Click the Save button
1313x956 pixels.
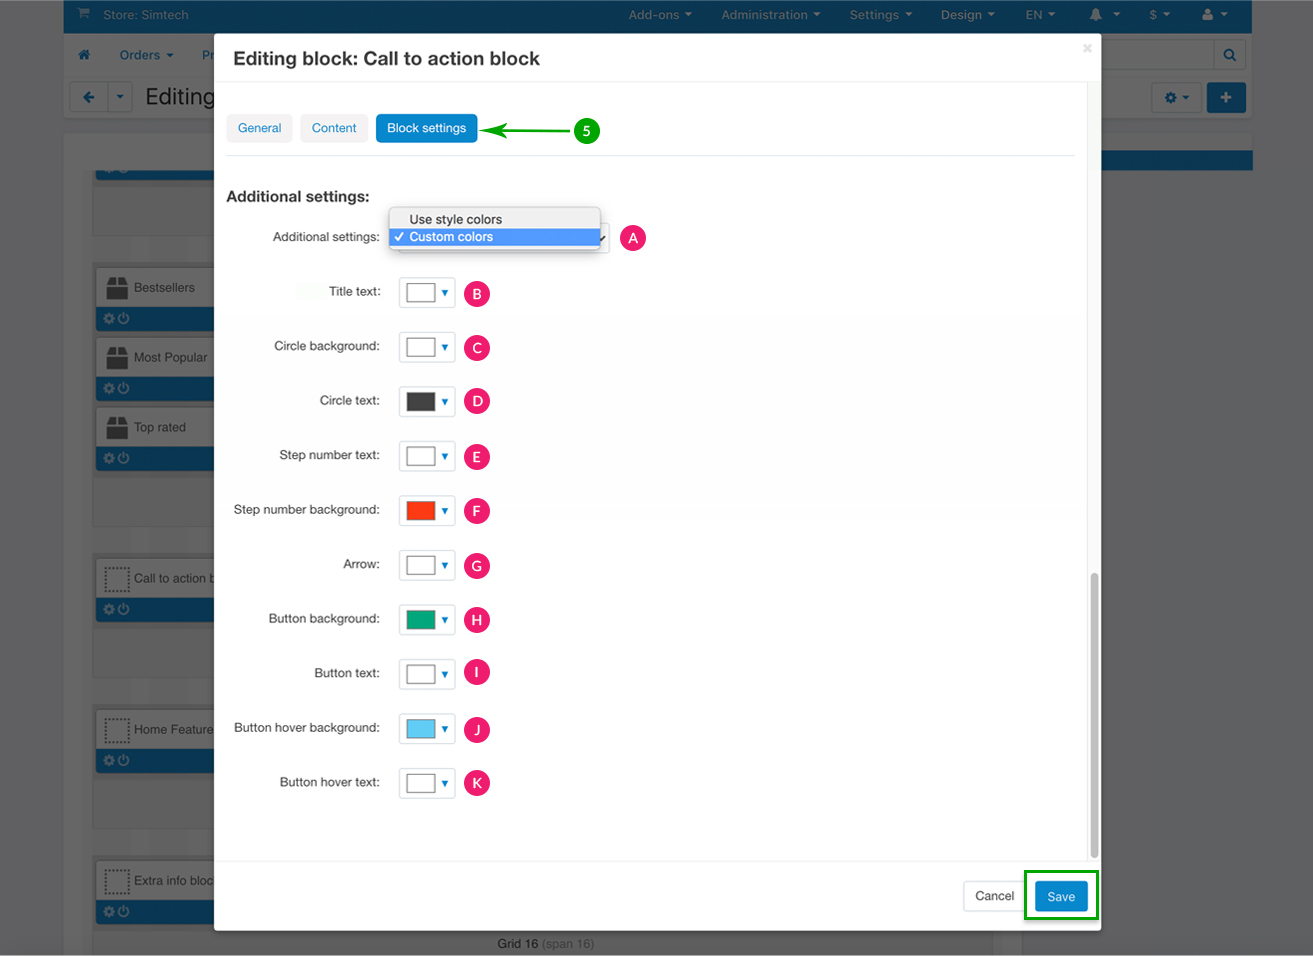point(1060,896)
